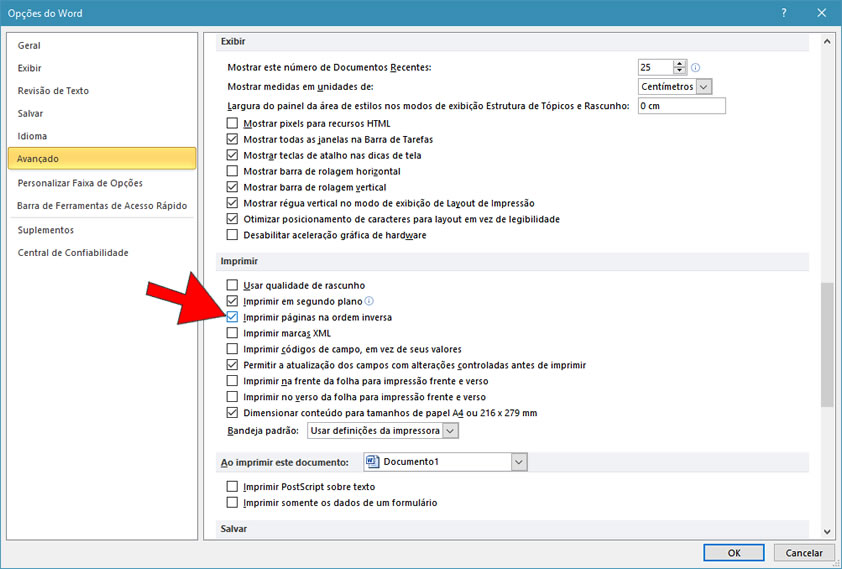Toggle Imprimir páginas na ordem inversa checkbox

click(232, 317)
